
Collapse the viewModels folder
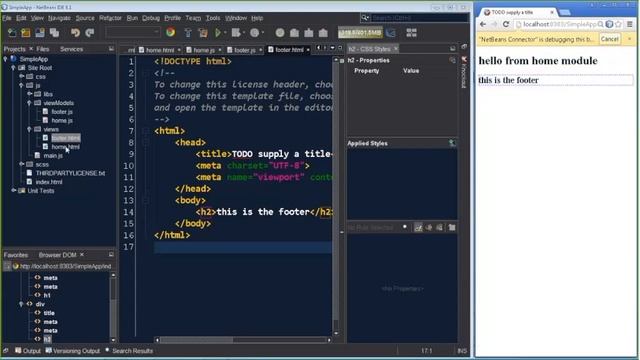coord(29,103)
